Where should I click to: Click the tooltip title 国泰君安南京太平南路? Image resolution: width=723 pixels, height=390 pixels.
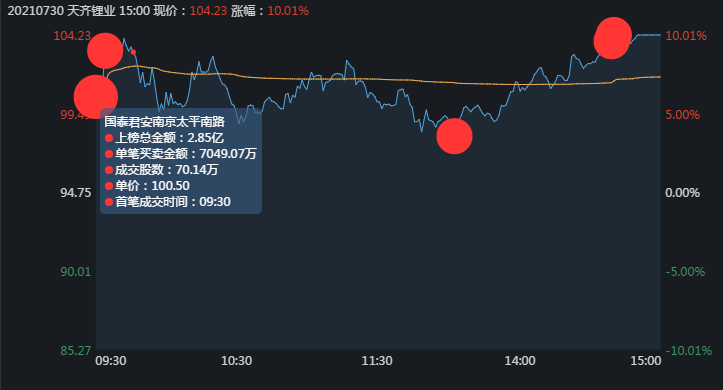[x=164, y=122]
